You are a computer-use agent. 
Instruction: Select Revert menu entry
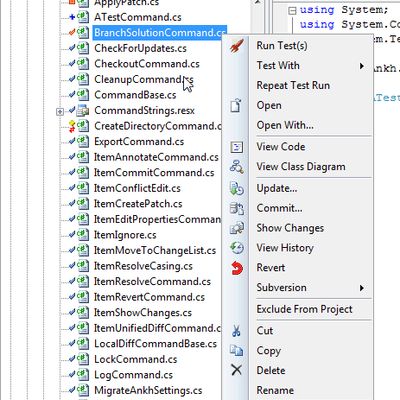tap(271, 268)
